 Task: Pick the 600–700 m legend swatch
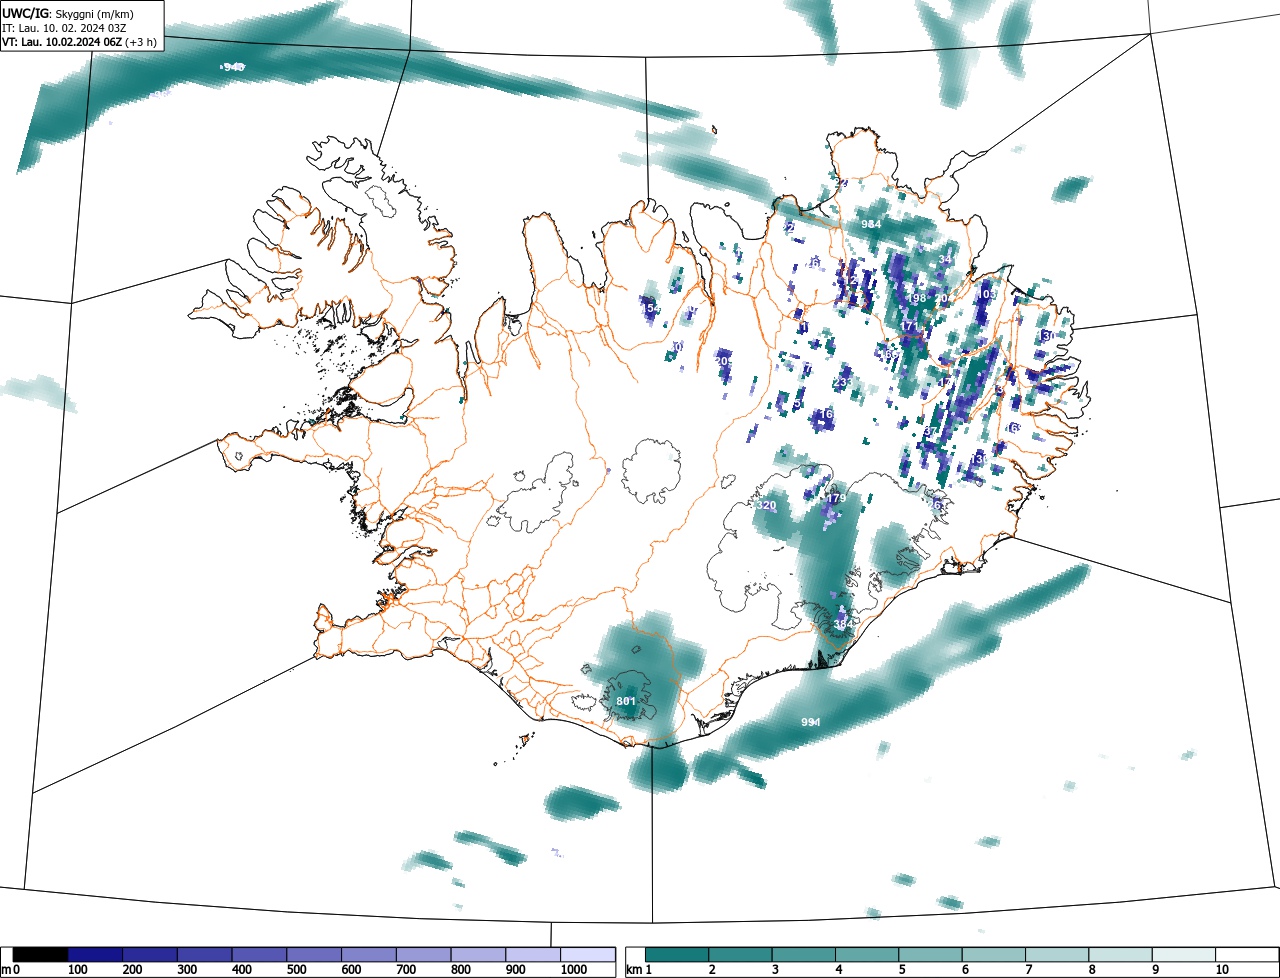368,955
